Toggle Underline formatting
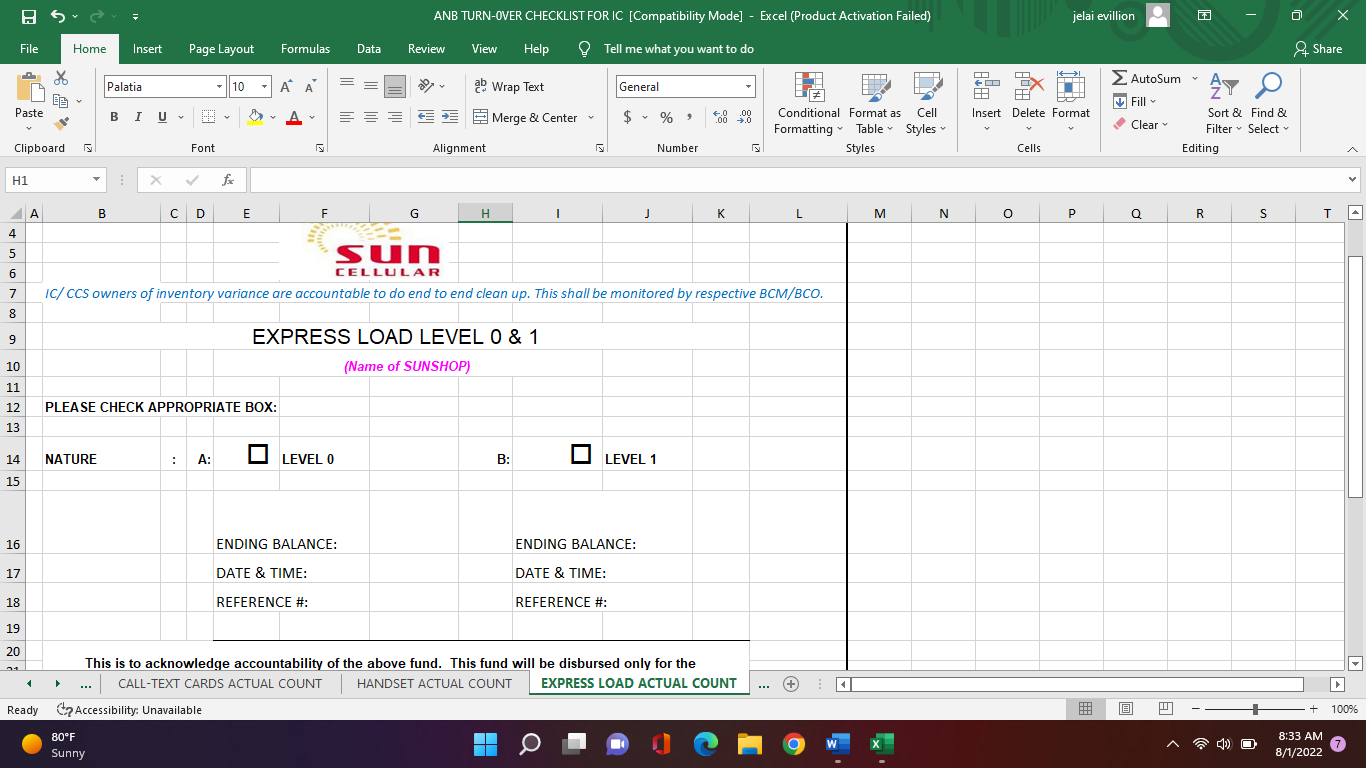The height and width of the screenshot is (768, 1366). tap(163, 117)
